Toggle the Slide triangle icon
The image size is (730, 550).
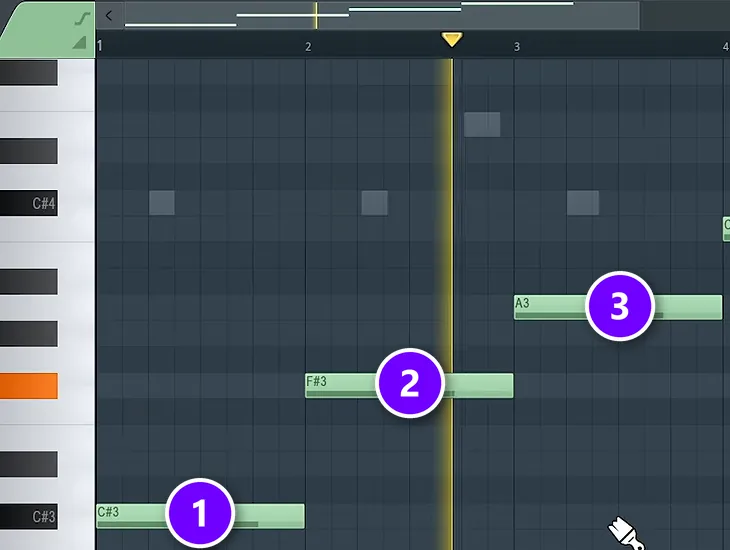pyautogui.click(x=80, y=42)
